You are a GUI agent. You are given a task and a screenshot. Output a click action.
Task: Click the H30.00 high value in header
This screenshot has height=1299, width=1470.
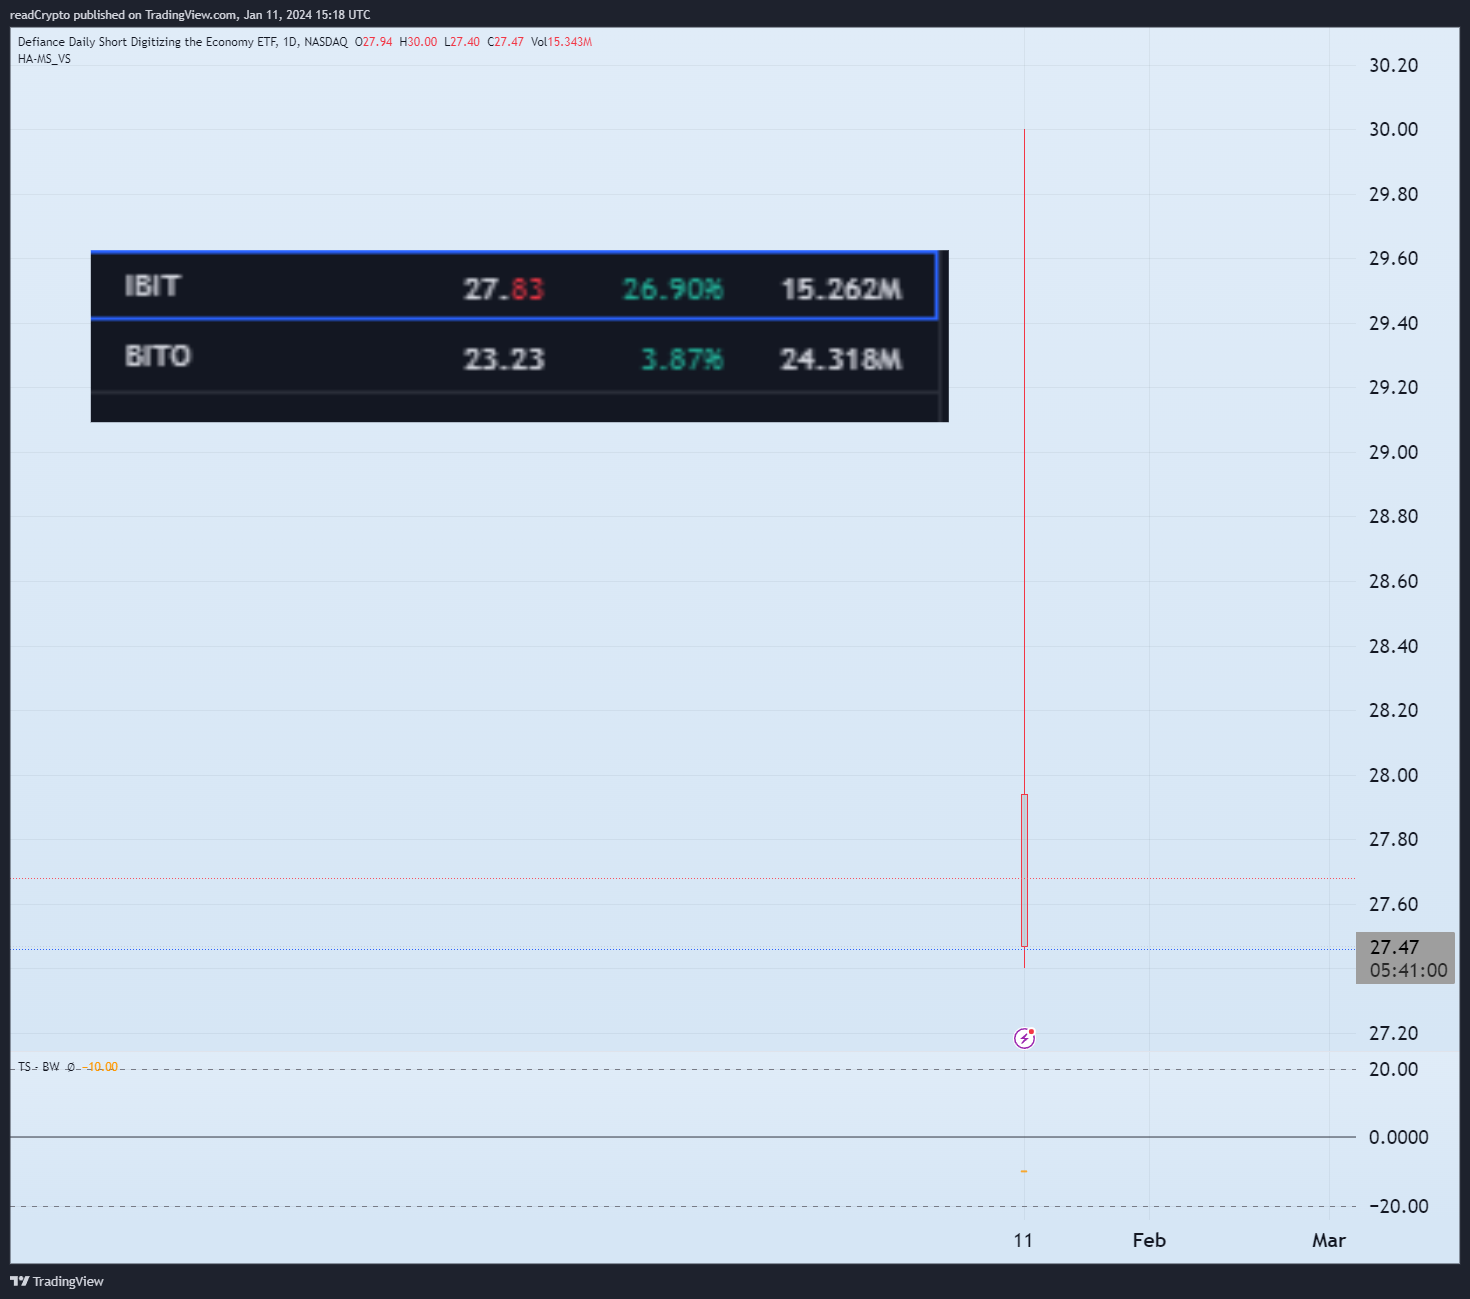[x=418, y=42]
